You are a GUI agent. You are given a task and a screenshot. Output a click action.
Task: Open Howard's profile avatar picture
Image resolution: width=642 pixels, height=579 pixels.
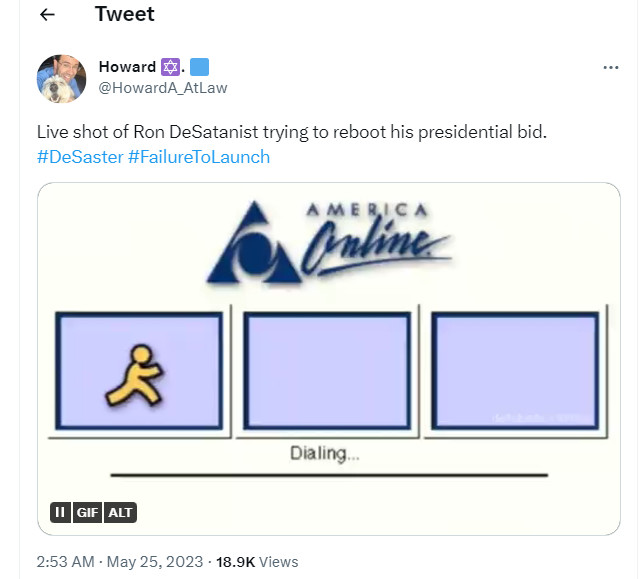pos(61,78)
